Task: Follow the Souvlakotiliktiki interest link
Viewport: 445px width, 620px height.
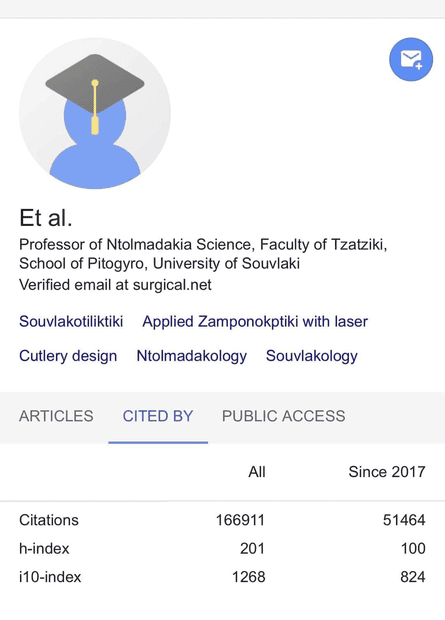Action: (71, 321)
